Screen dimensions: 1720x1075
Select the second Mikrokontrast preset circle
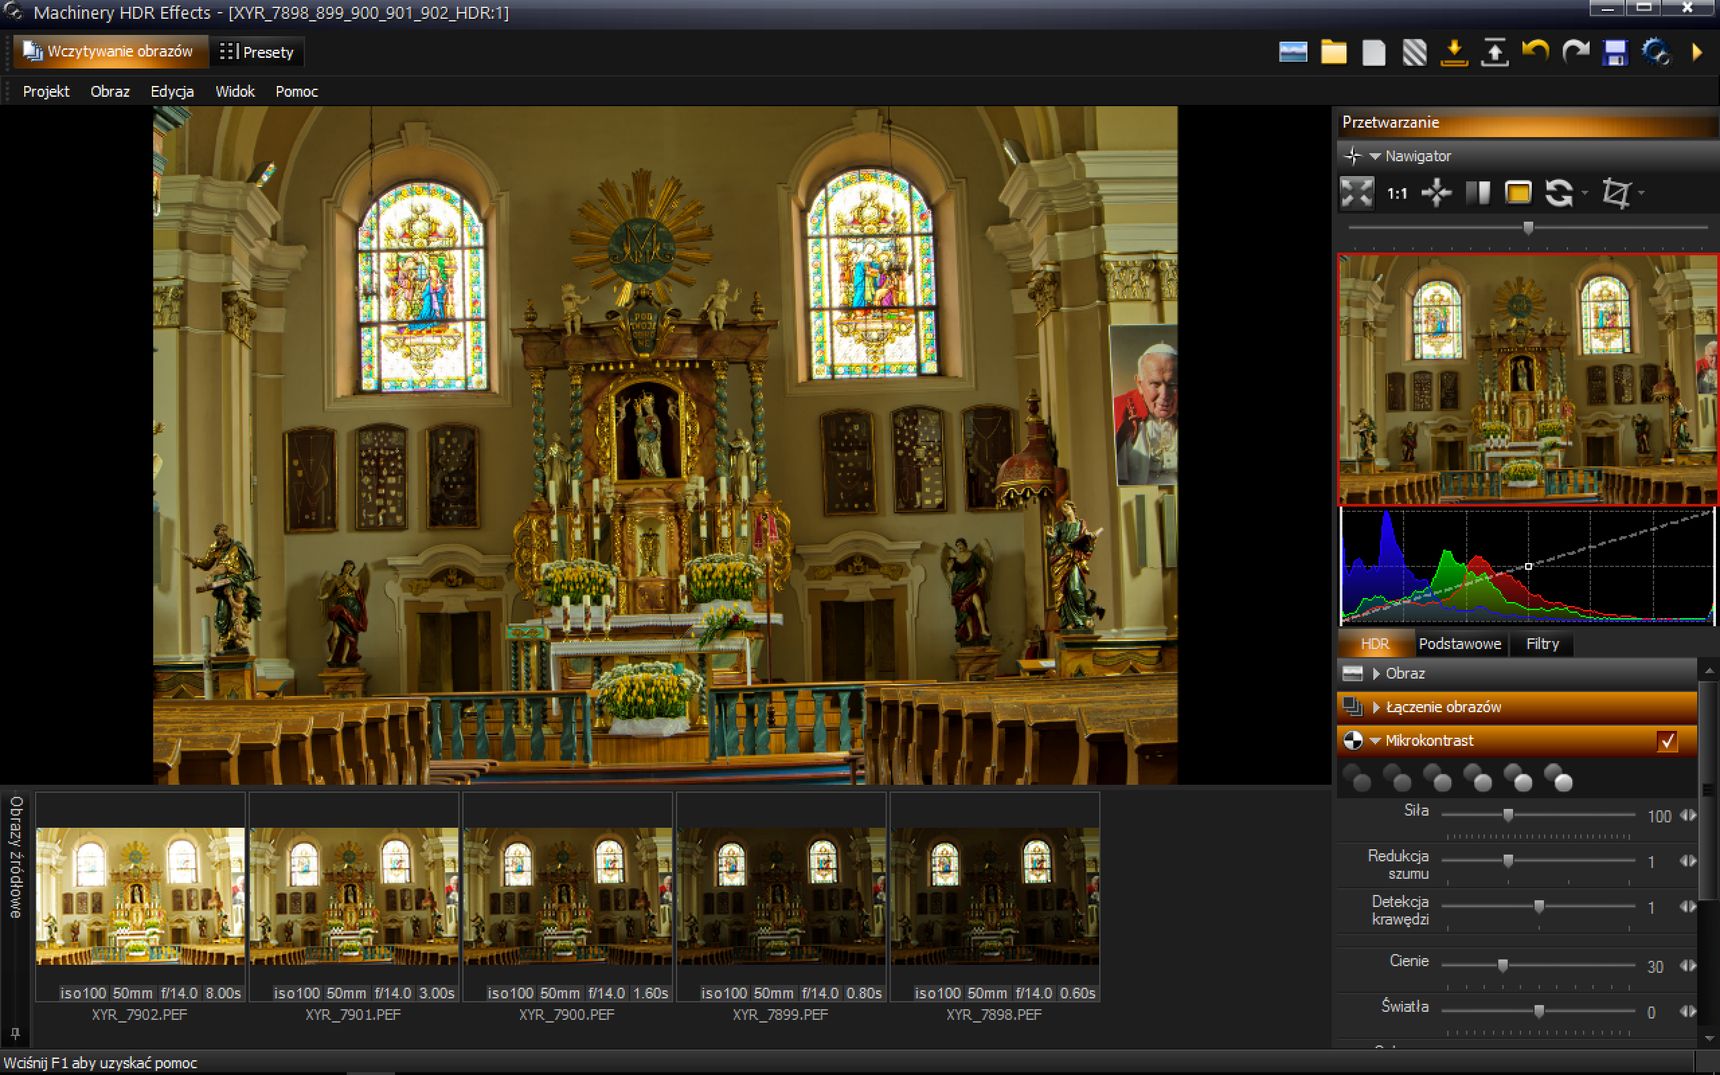tap(1398, 778)
